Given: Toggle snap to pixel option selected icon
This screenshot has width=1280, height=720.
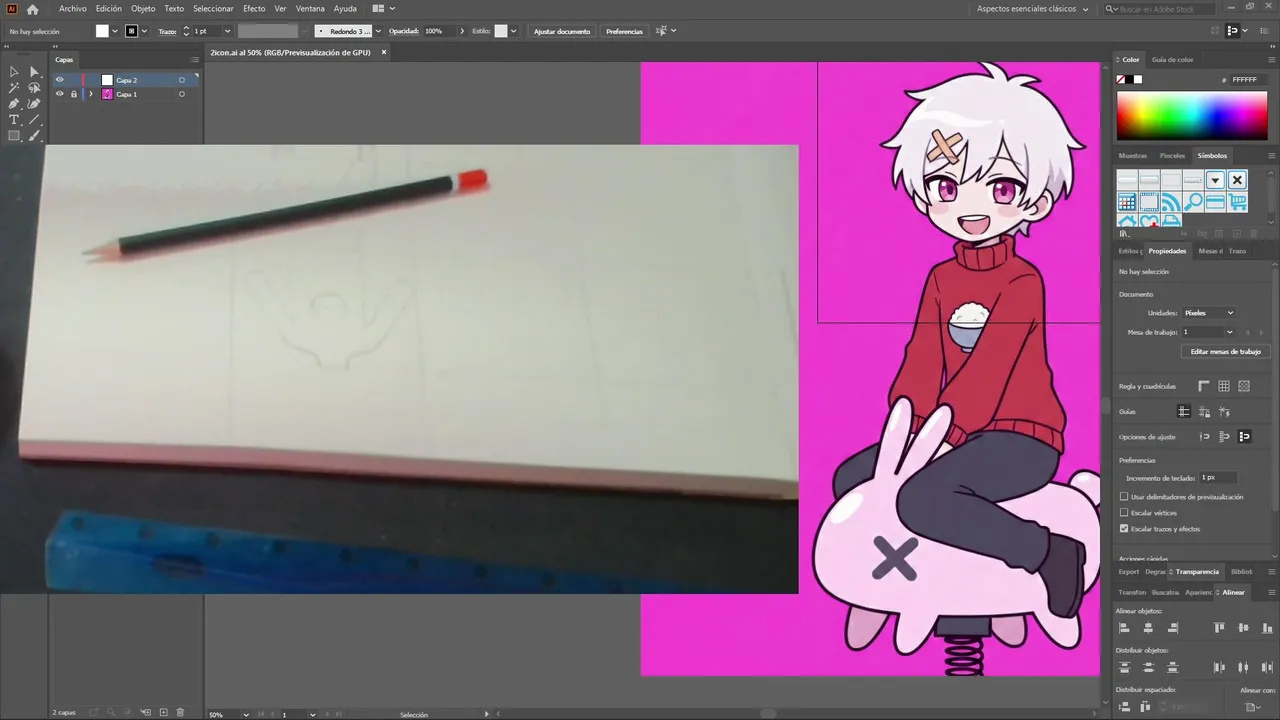Looking at the screenshot, I should click(1245, 436).
